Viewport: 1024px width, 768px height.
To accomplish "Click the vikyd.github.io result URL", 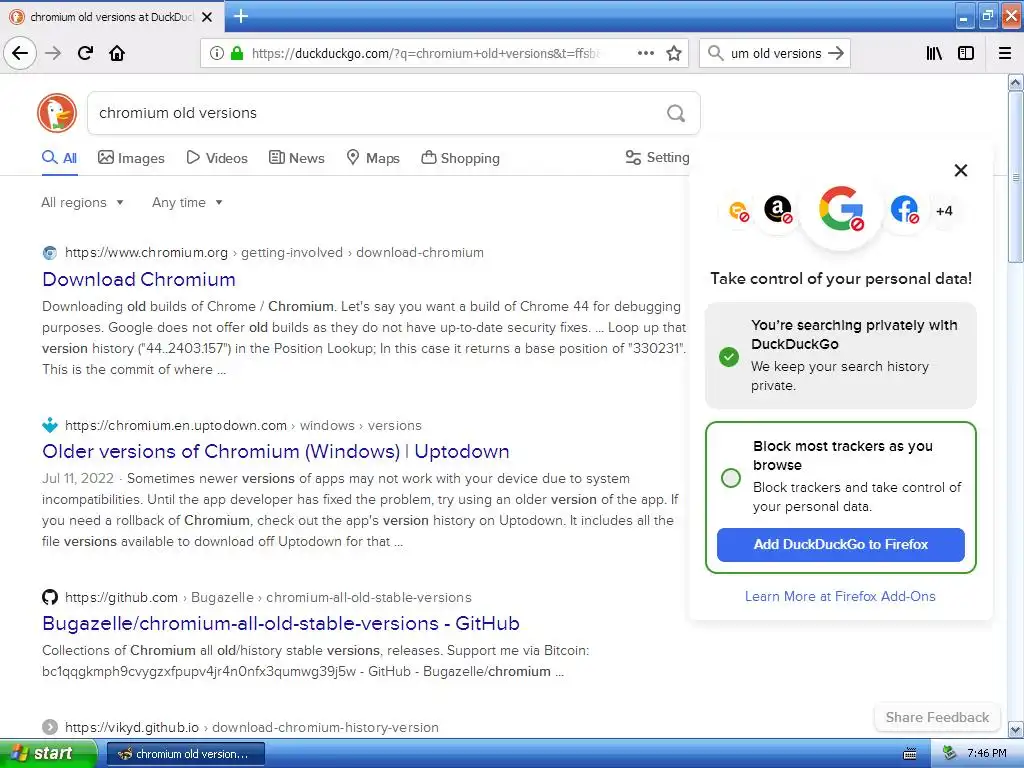I will [x=251, y=727].
